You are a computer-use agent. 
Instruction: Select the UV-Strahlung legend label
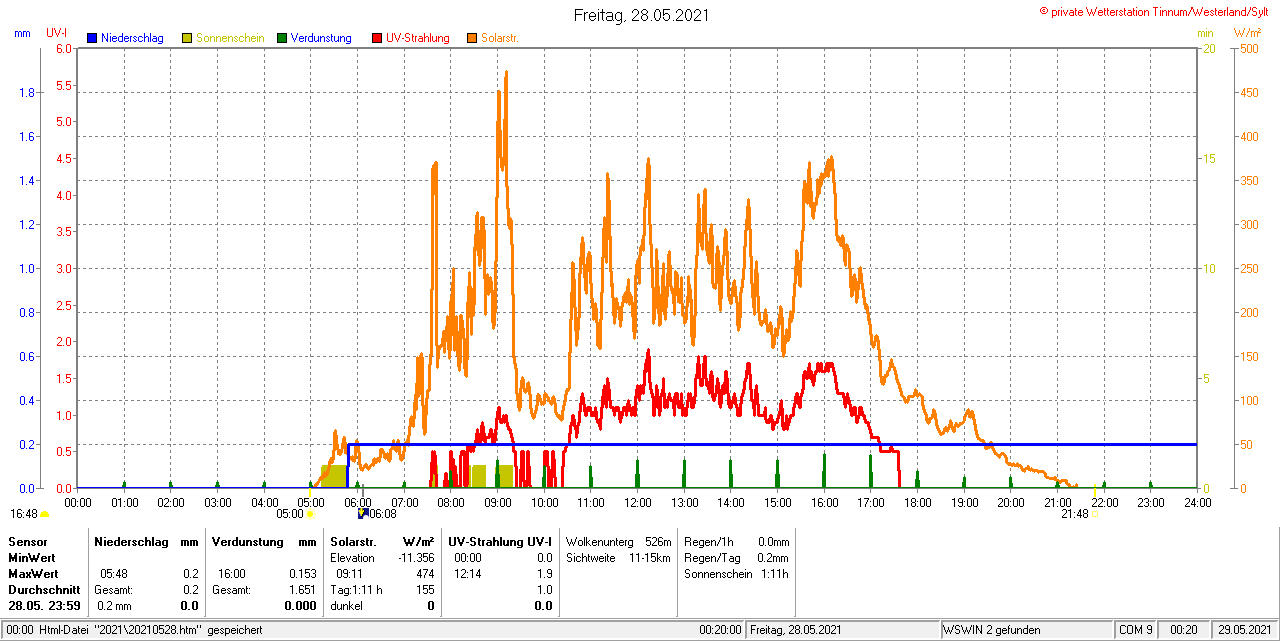[x=417, y=38]
